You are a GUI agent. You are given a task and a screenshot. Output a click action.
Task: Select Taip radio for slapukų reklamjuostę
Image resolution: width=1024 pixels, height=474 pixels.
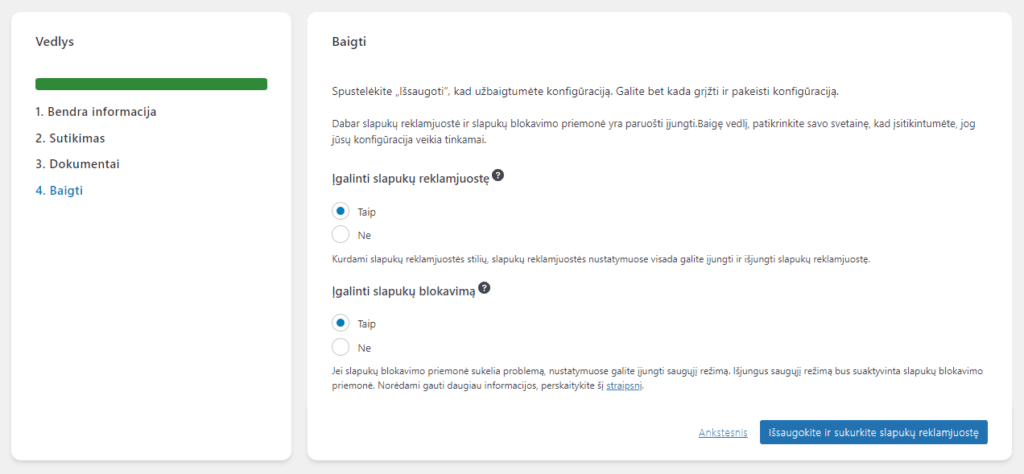pos(340,211)
